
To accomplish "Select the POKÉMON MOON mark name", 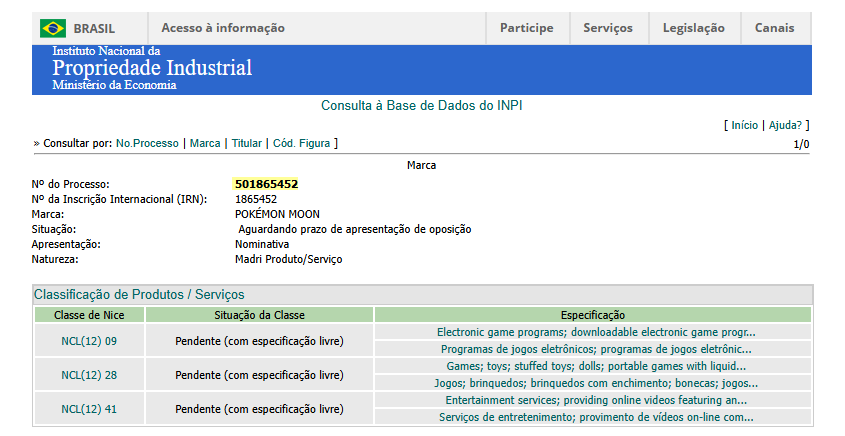I will pos(277,214).
